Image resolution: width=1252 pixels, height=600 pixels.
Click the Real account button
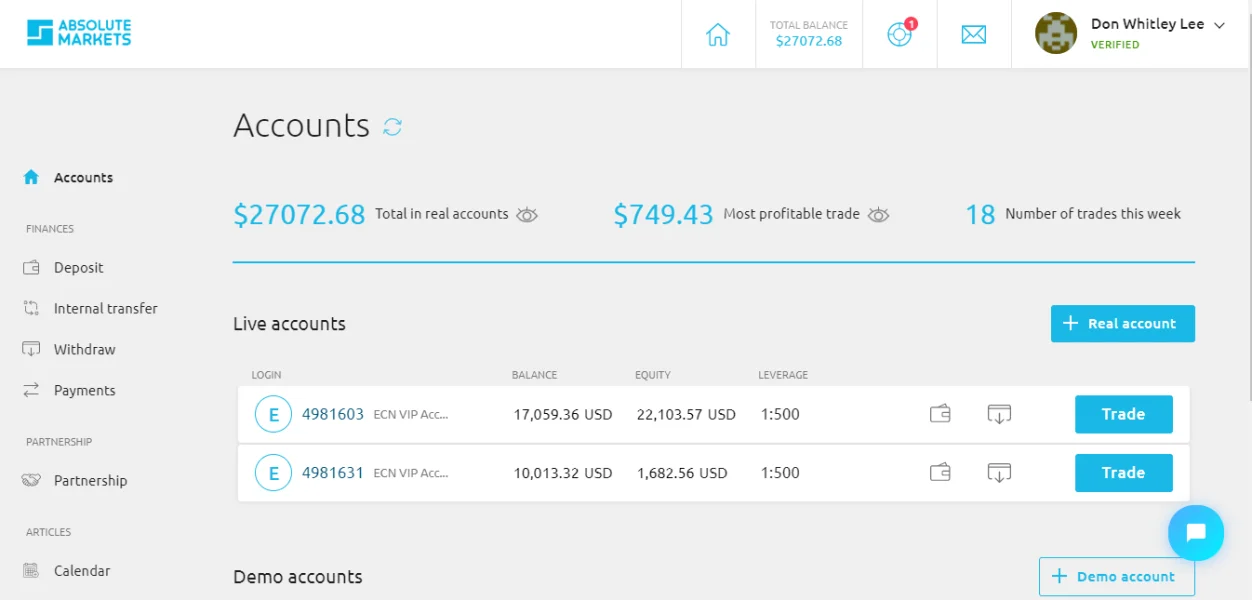click(1122, 324)
